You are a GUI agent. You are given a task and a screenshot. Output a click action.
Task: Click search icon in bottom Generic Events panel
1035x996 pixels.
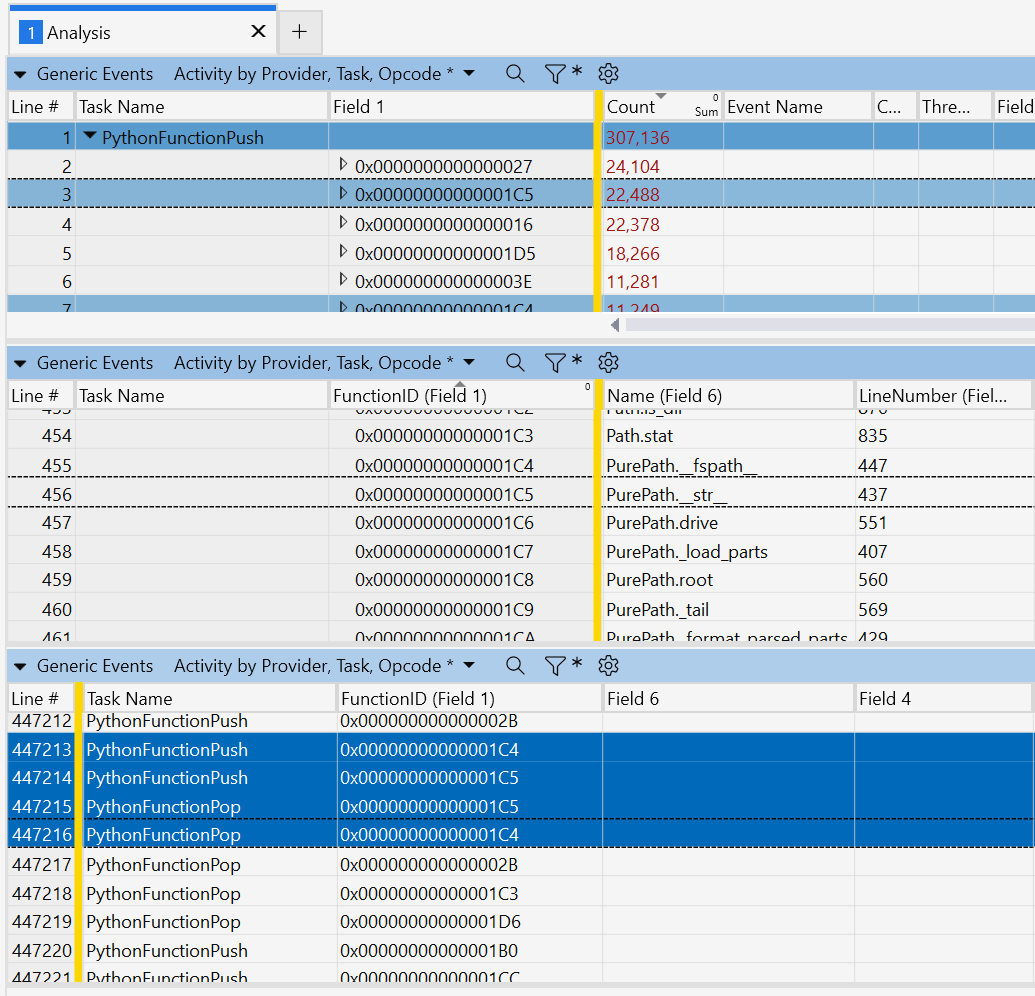click(515, 665)
